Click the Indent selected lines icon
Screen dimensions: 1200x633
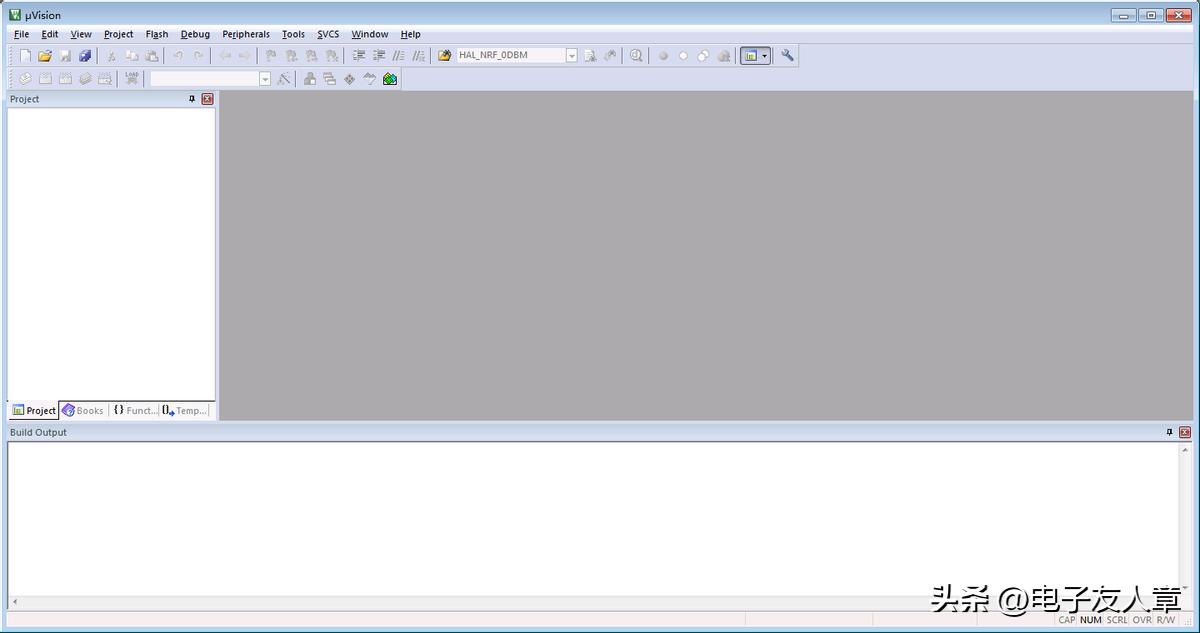click(x=359, y=56)
